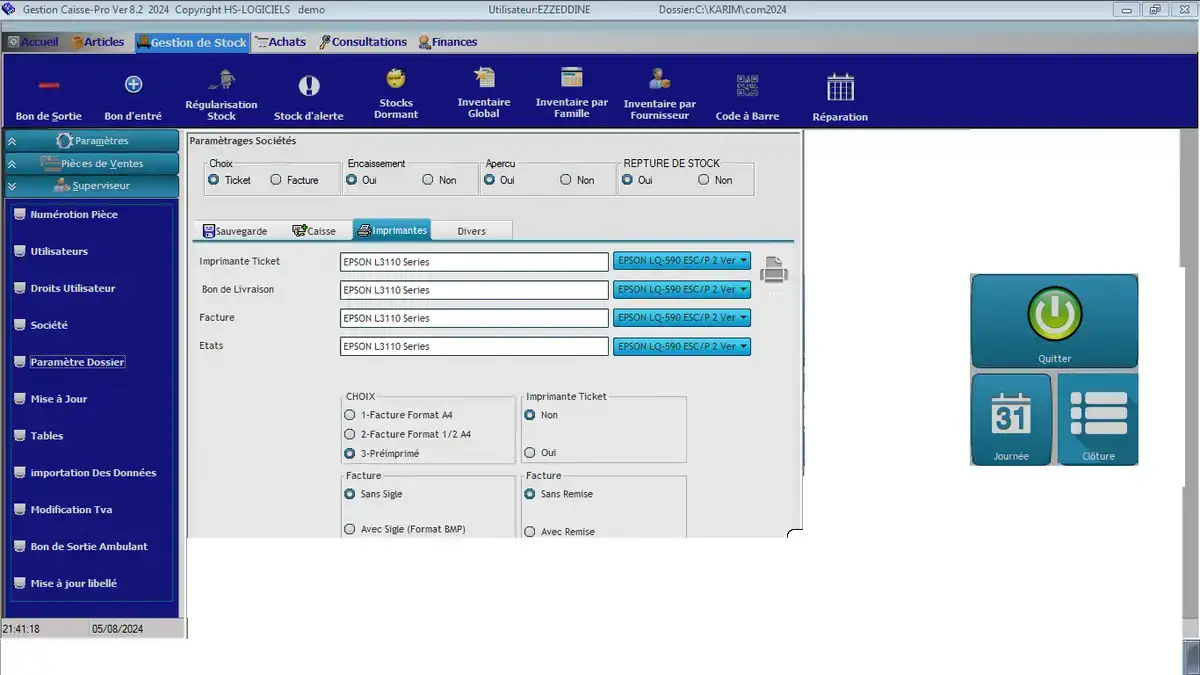The width and height of the screenshot is (1200, 675).
Task: Click the printer icon beside Imprimante Ticket
Action: click(774, 269)
